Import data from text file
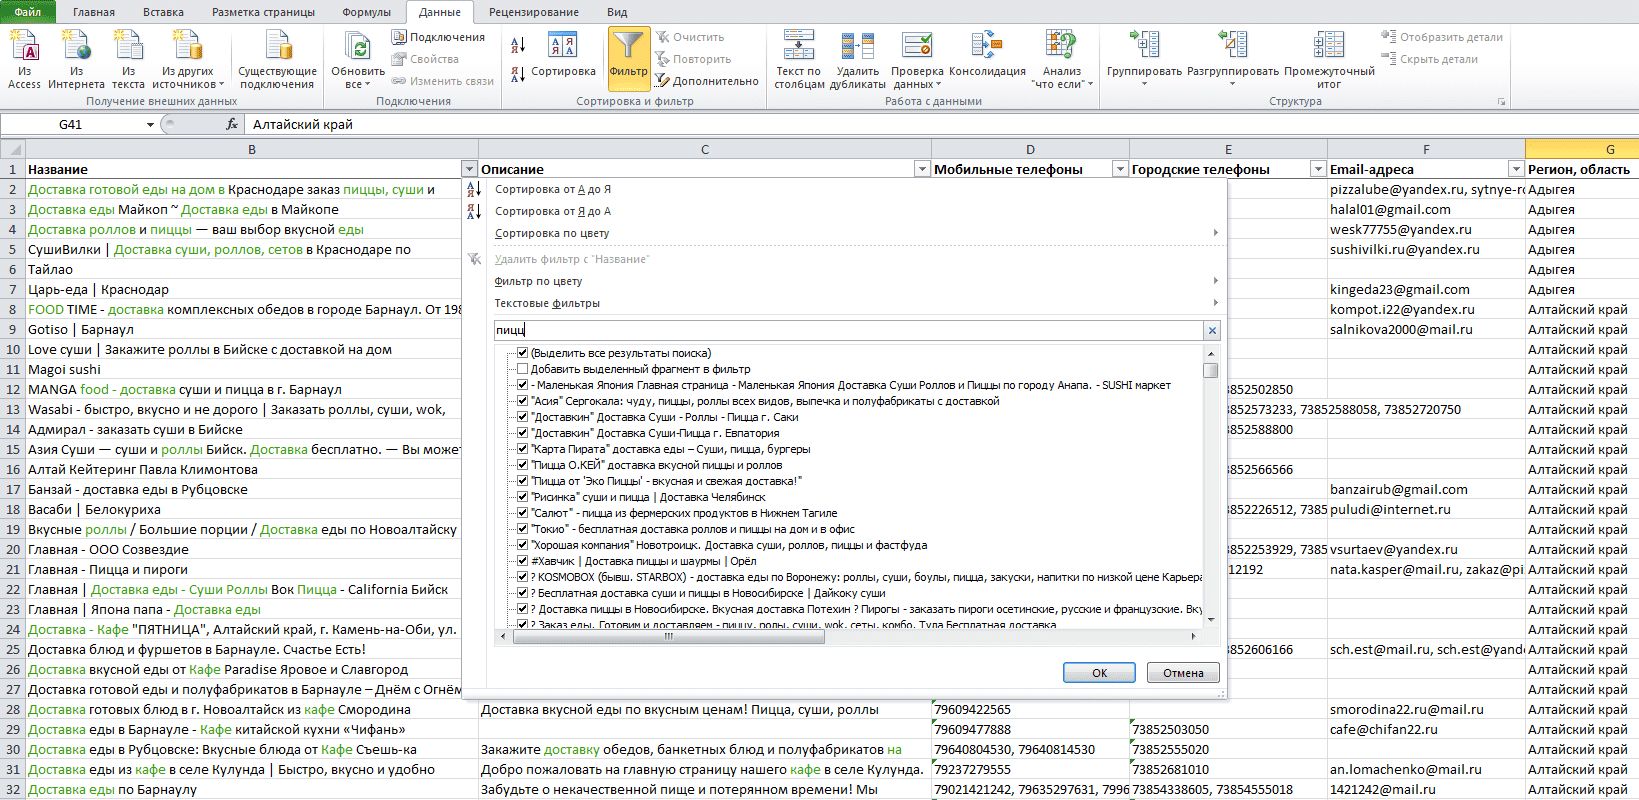Screen dimensions: 1639x800 coord(128,59)
